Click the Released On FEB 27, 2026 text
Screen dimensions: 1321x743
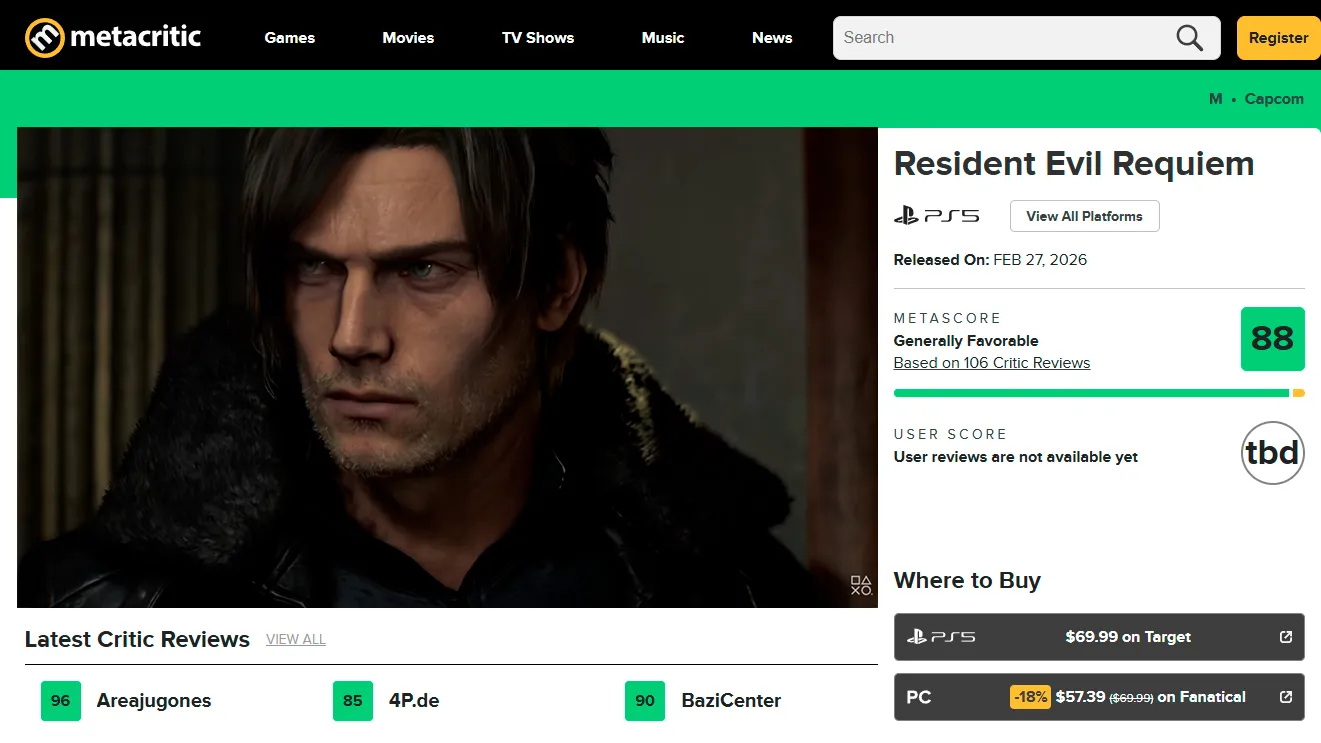[x=990, y=260]
